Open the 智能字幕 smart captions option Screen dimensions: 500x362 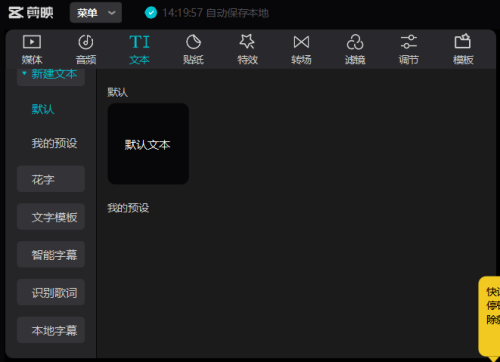tap(51, 255)
